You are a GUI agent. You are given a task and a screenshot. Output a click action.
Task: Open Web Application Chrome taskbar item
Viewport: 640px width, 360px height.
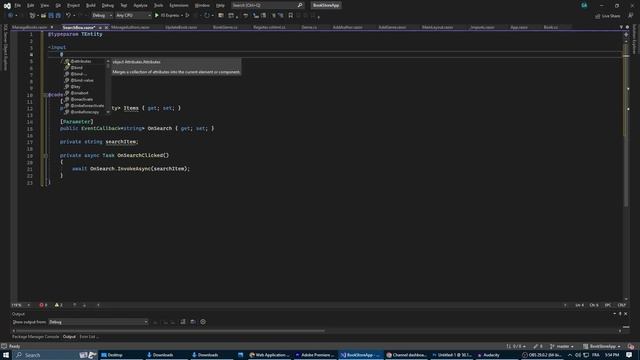269,355
